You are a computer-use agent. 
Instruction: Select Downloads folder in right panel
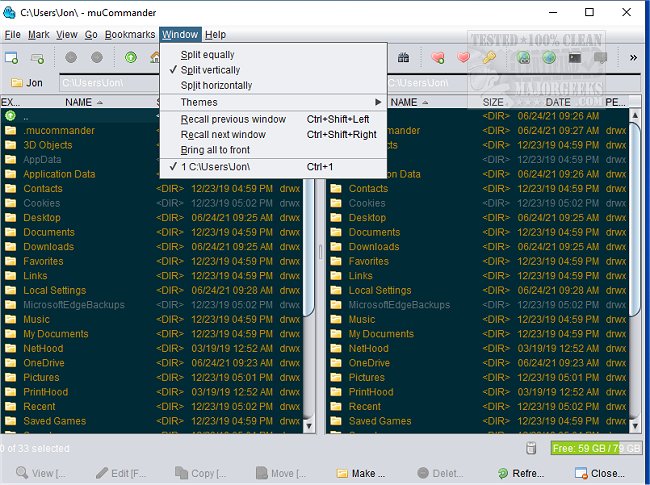click(373, 247)
